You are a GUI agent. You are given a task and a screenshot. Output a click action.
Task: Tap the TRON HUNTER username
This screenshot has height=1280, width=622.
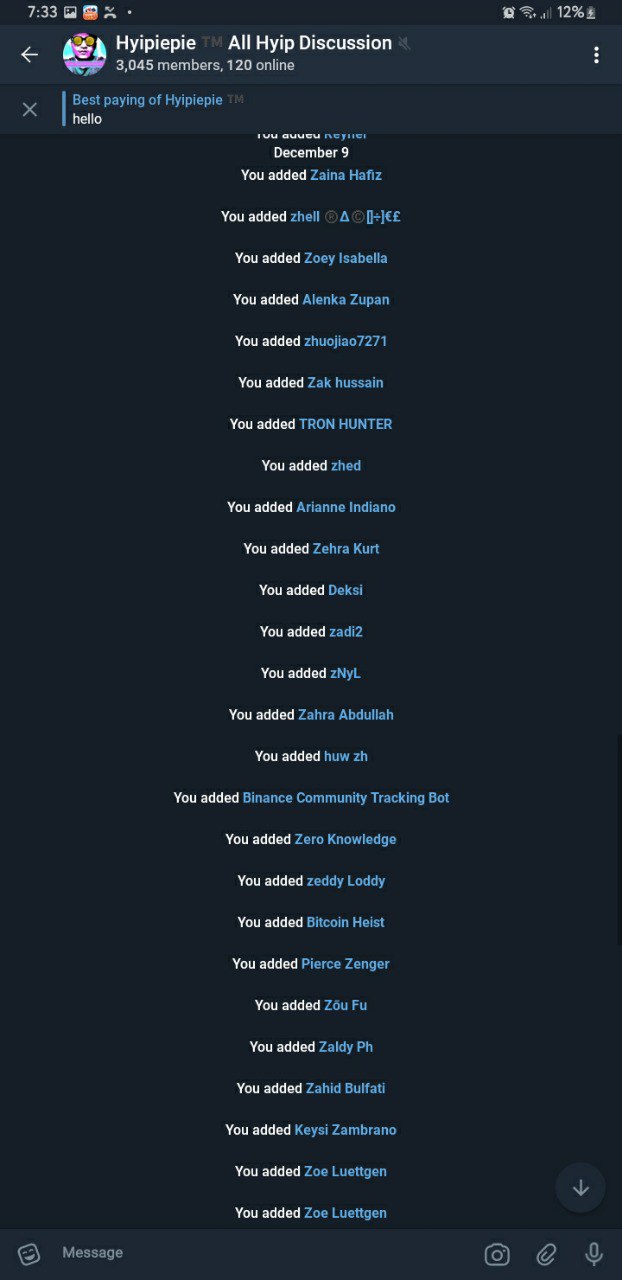click(346, 424)
